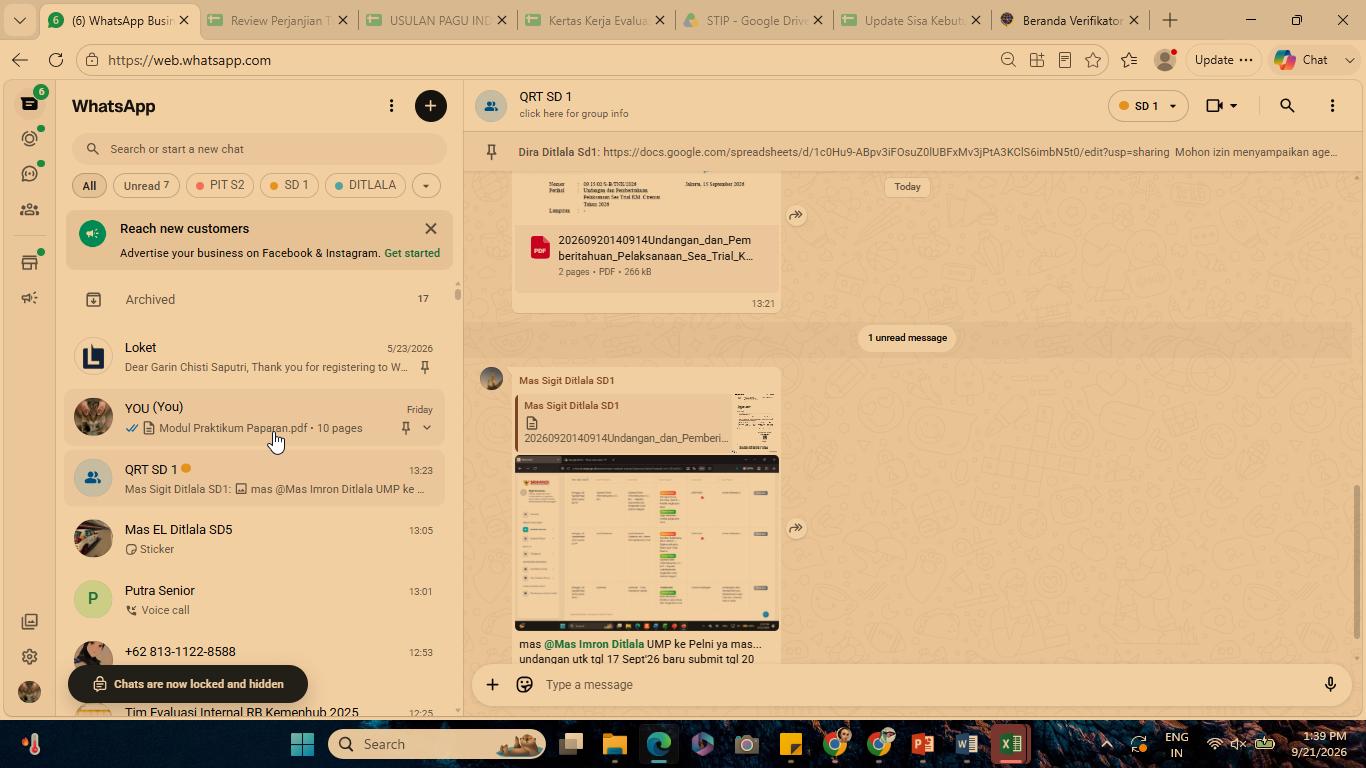Open the Channels icon in sidebar

click(29, 174)
